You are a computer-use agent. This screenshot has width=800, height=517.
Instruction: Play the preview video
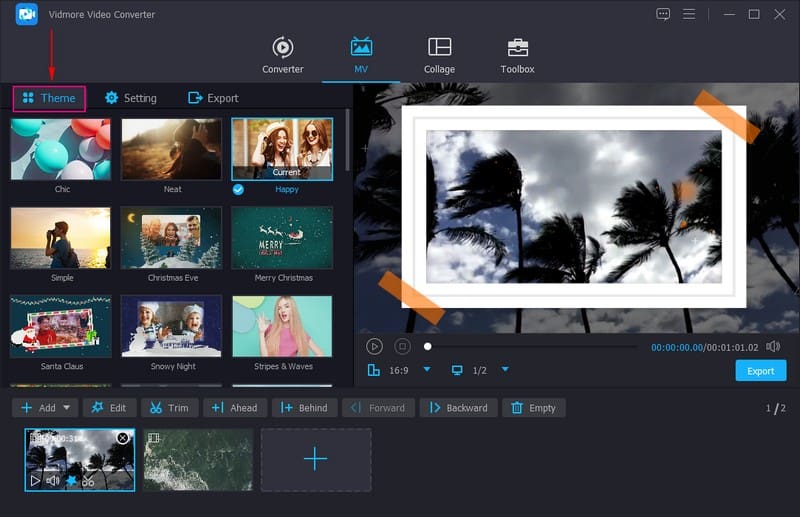(374, 346)
